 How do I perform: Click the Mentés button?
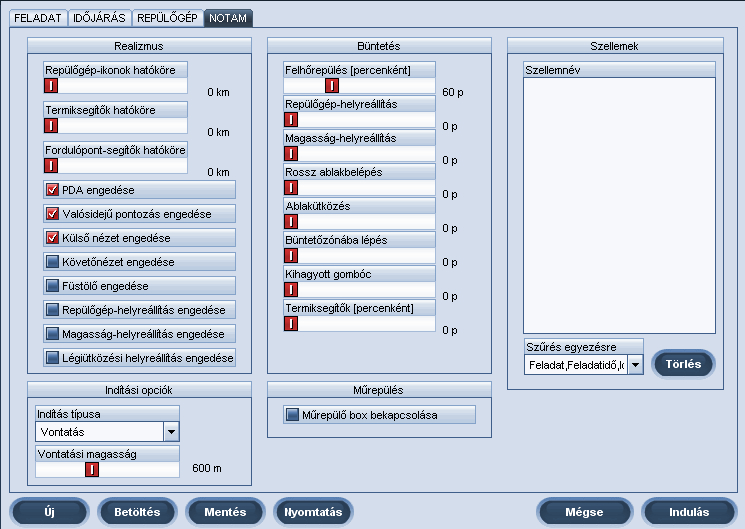pyautogui.click(x=225, y=512)
